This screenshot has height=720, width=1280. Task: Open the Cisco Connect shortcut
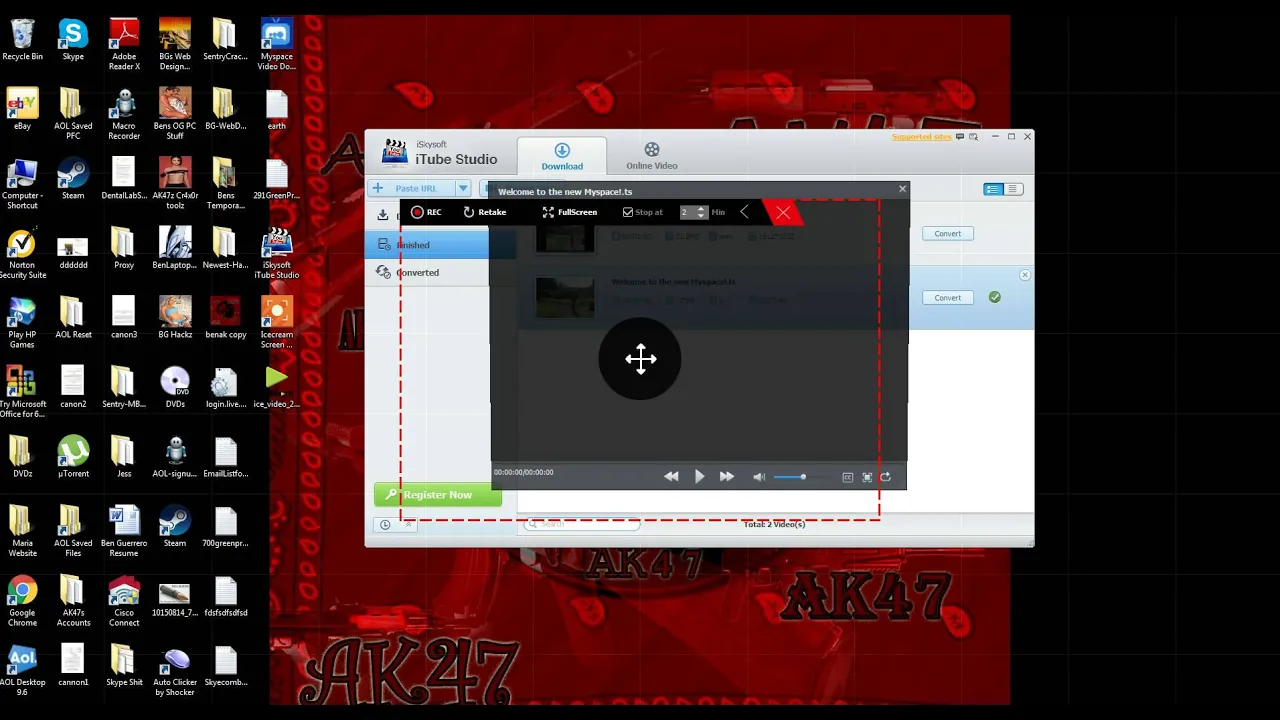[124, 601]
